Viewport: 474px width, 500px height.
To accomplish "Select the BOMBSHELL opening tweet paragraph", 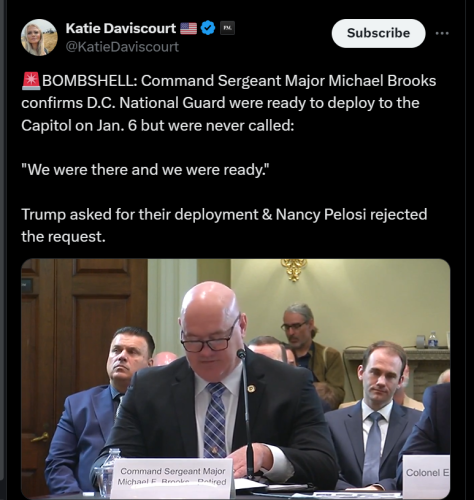I will (229, 103).
